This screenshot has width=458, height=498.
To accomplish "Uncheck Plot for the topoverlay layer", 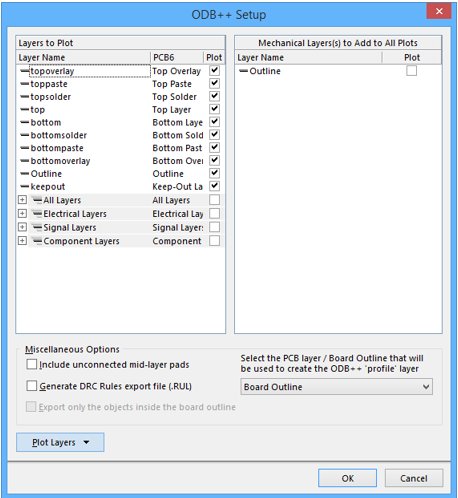I will (x=214, y=71).
